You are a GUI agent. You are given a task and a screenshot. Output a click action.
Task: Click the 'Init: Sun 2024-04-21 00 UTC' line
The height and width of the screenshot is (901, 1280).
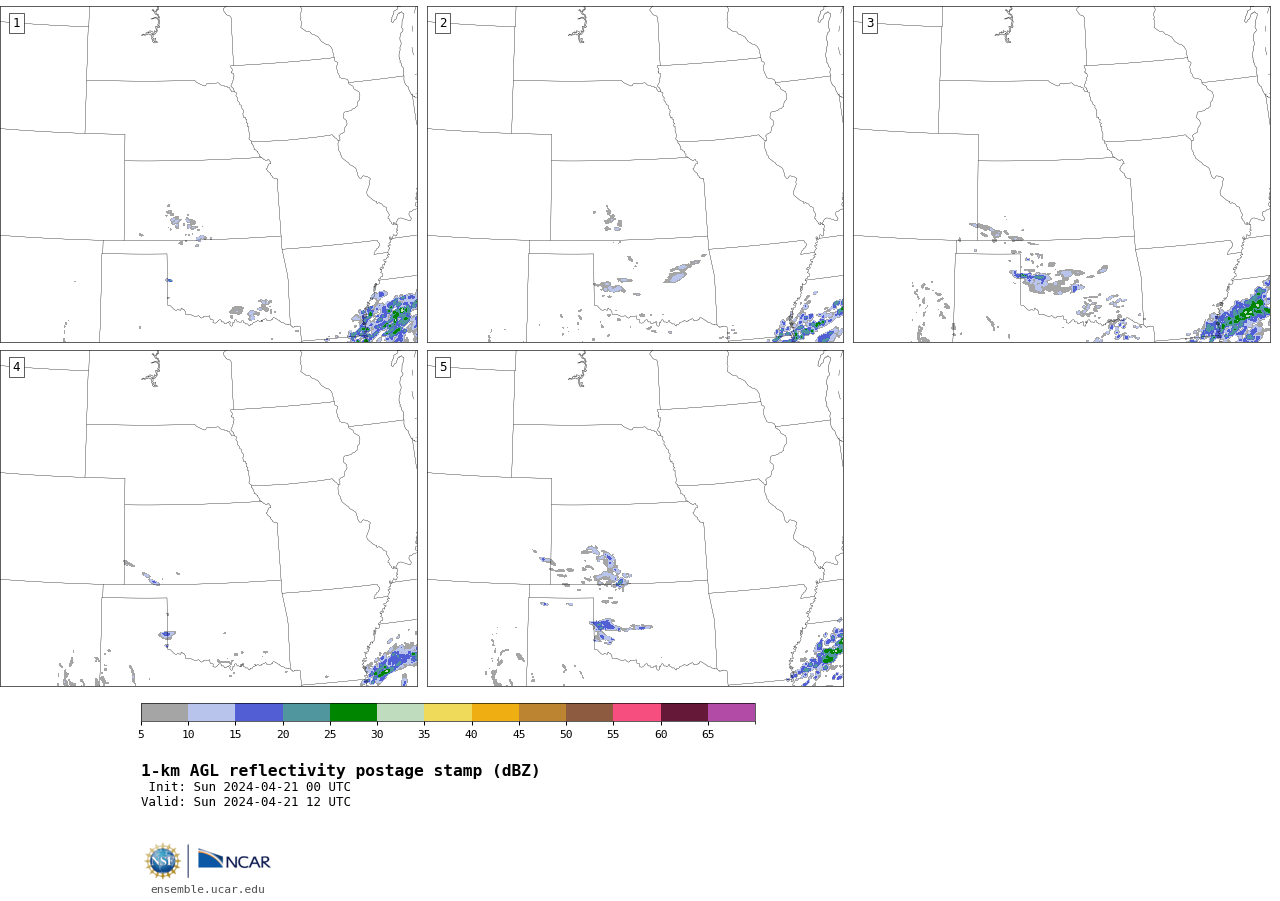(250, 787)
